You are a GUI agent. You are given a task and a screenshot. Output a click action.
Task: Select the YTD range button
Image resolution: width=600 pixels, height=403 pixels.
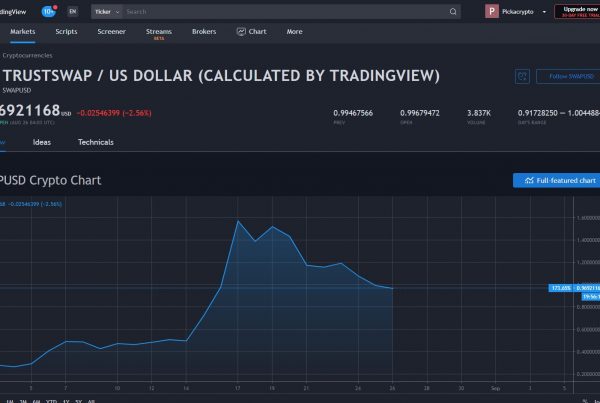(51, 401)
